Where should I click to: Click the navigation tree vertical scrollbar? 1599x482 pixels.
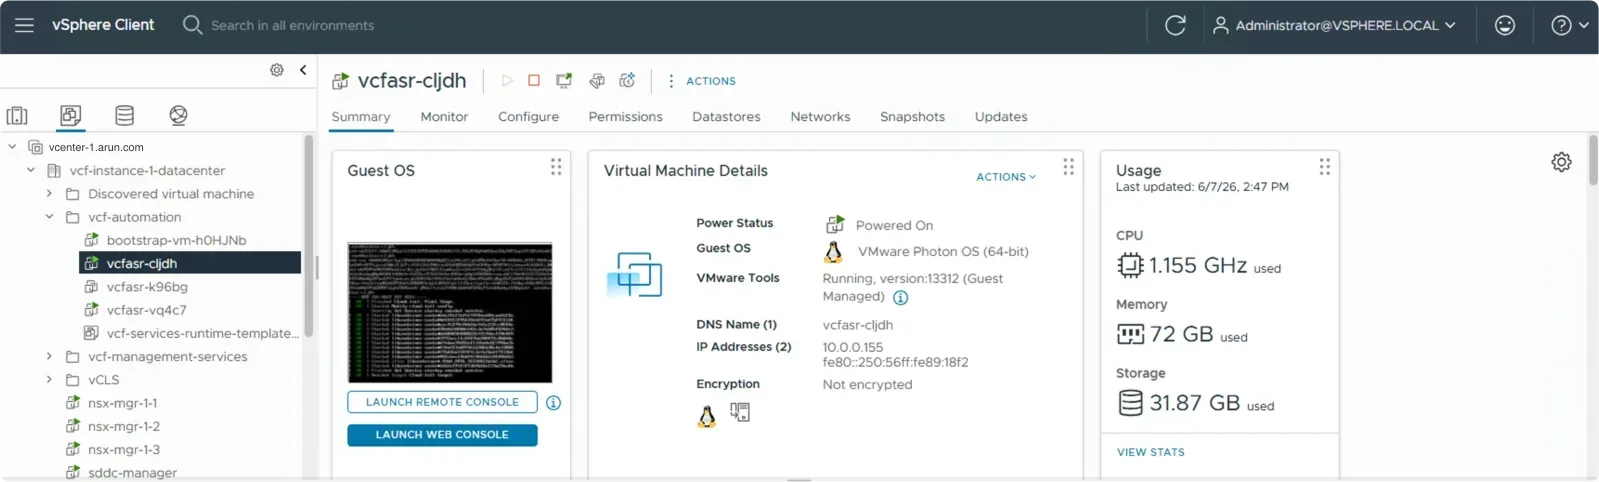tap(308, 236)
